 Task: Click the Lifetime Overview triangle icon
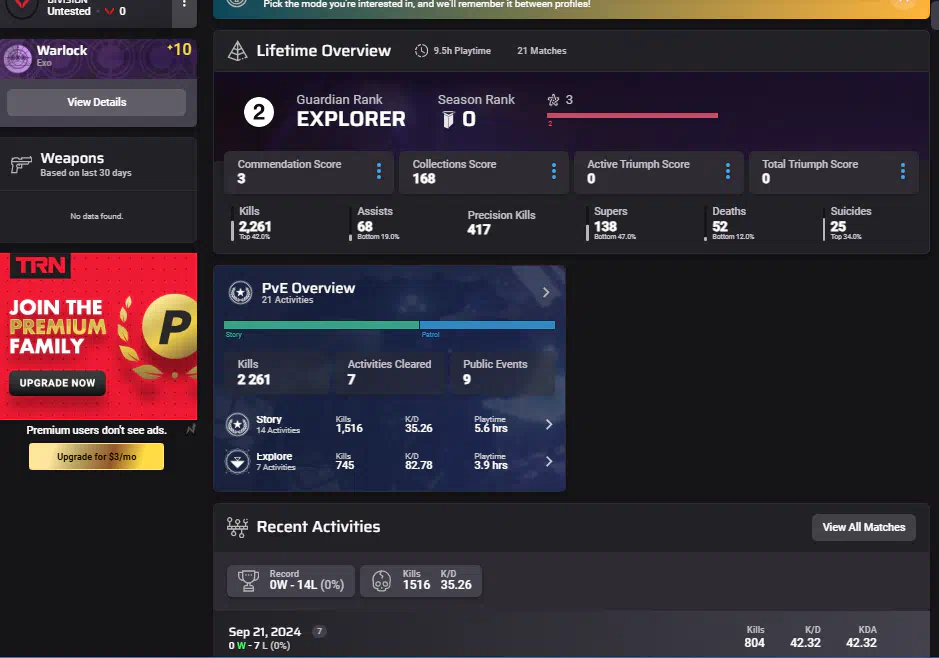tap(237, 51)
